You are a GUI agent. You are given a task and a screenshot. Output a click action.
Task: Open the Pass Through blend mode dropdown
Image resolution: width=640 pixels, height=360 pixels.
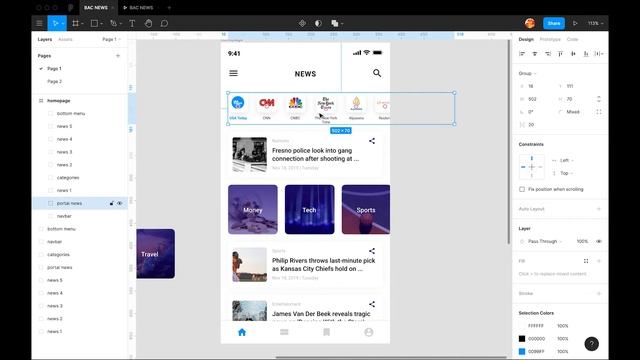[x=545, y=241]
